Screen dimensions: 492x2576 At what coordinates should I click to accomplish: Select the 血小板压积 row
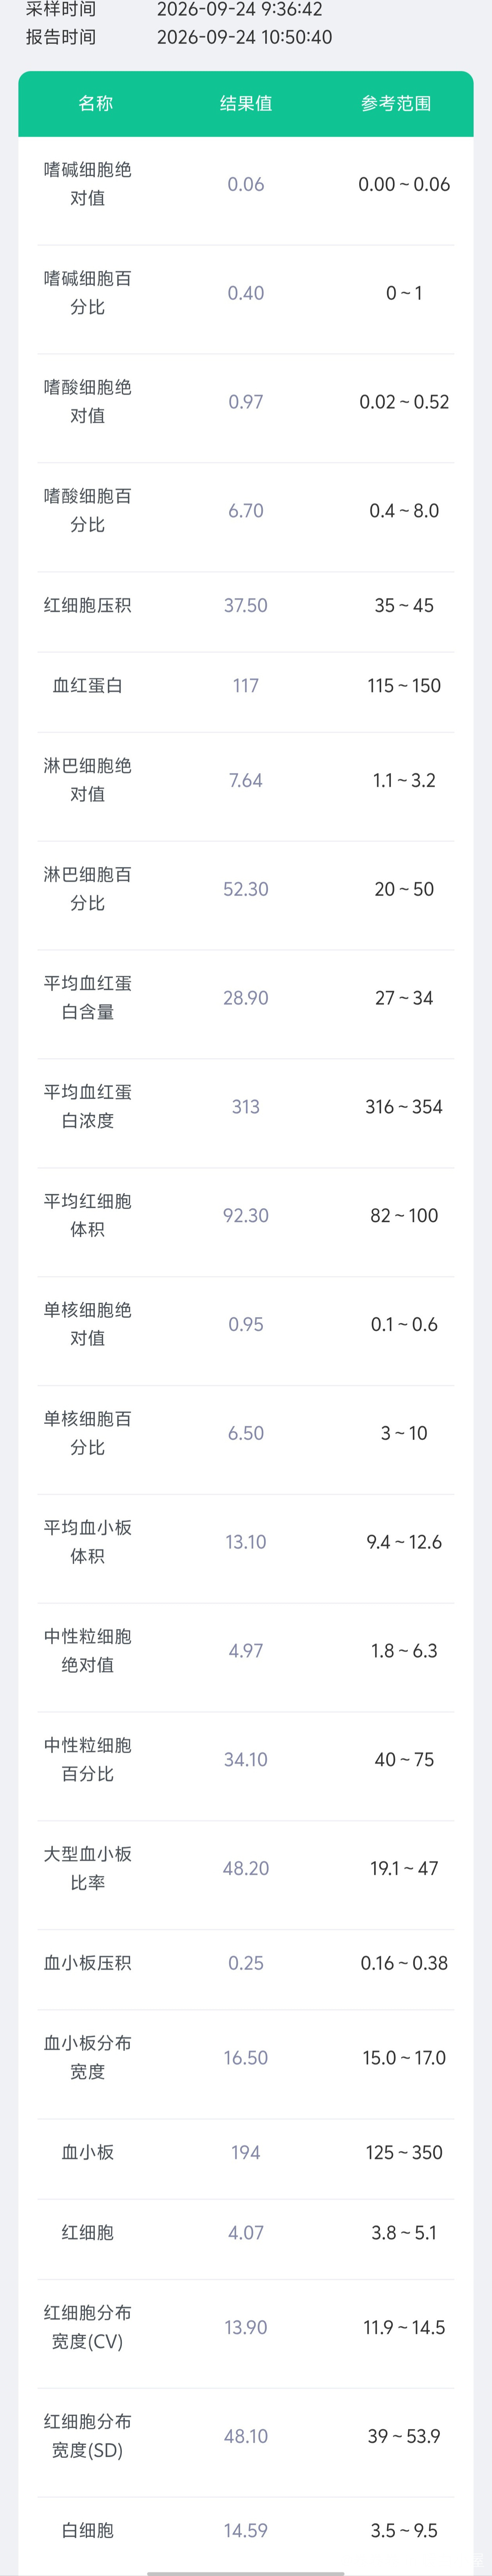point(246,1963)
